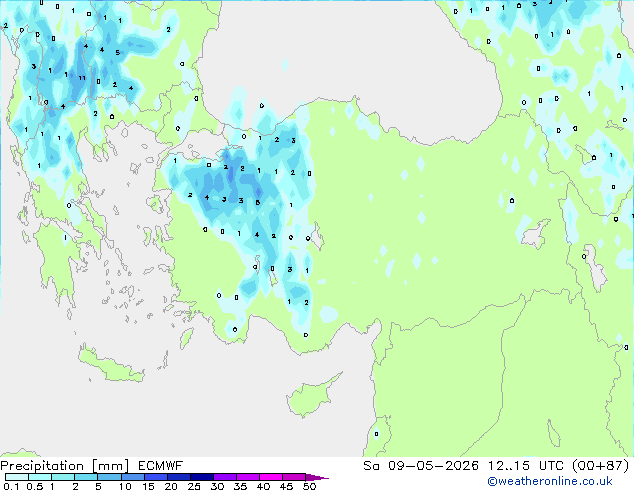
Task: Pick the 45–50 mm legend swatch
Action: pos(294,477)
